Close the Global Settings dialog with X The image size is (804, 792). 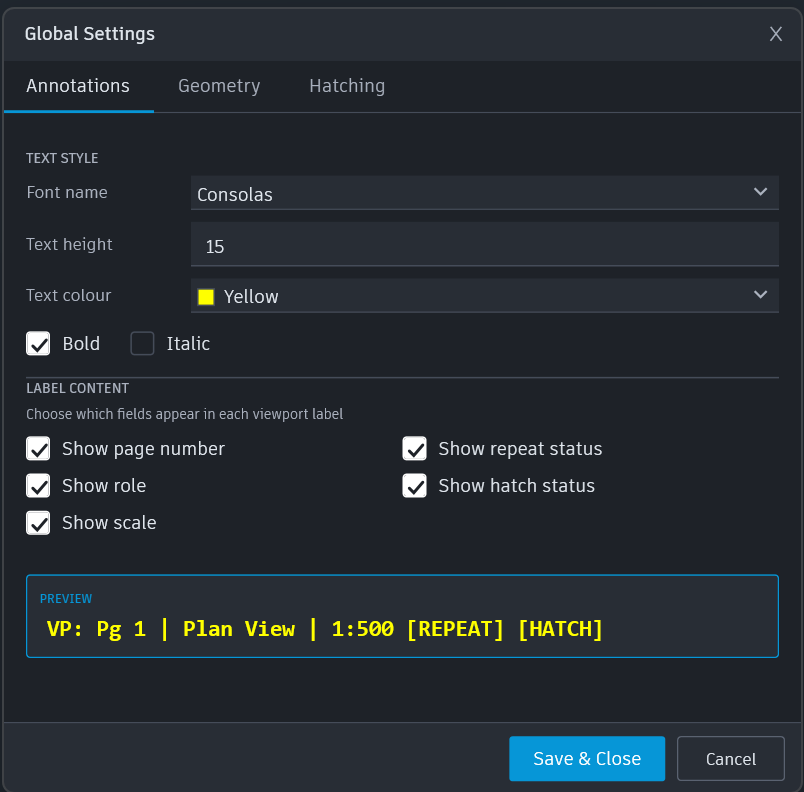point(775,34)
